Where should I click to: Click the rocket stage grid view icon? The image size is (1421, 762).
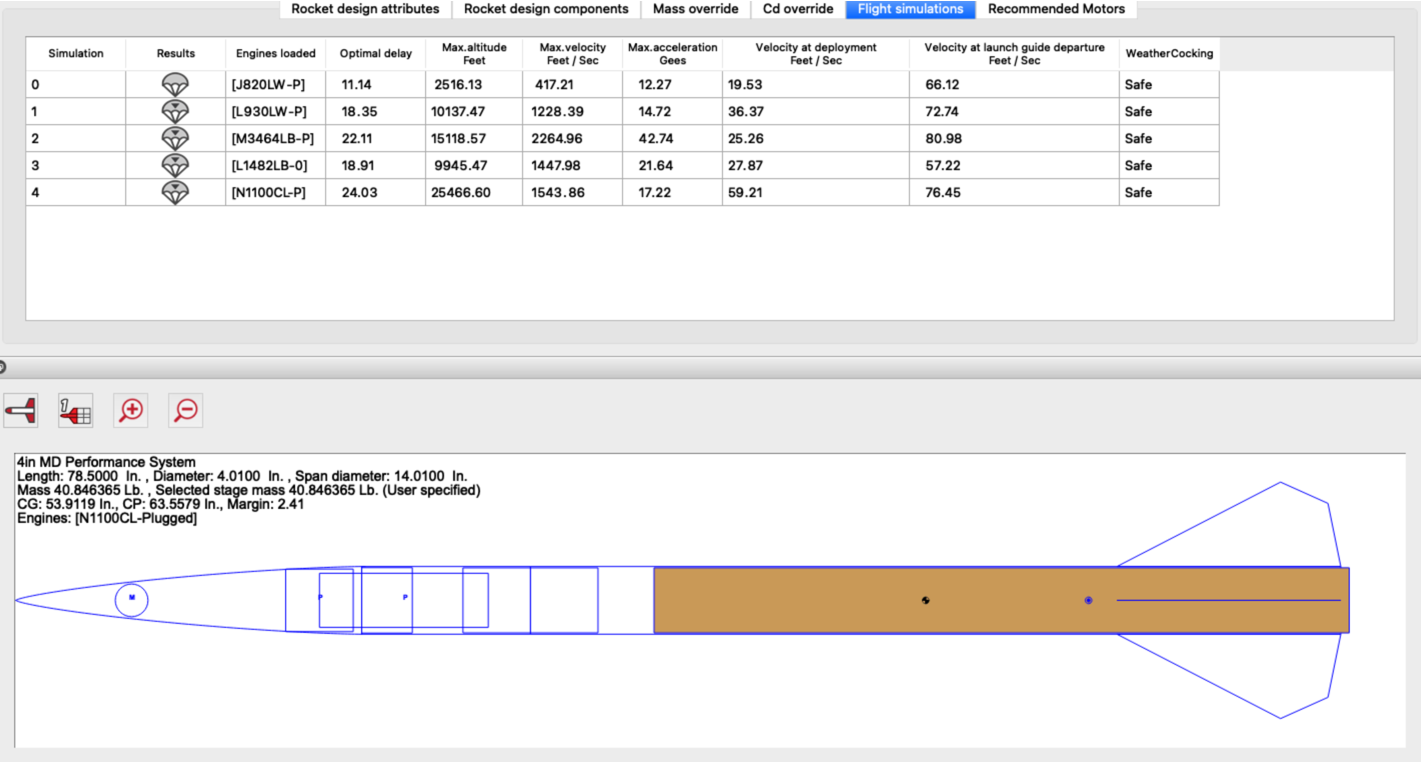pyautogui.click(x=76, y=410)
